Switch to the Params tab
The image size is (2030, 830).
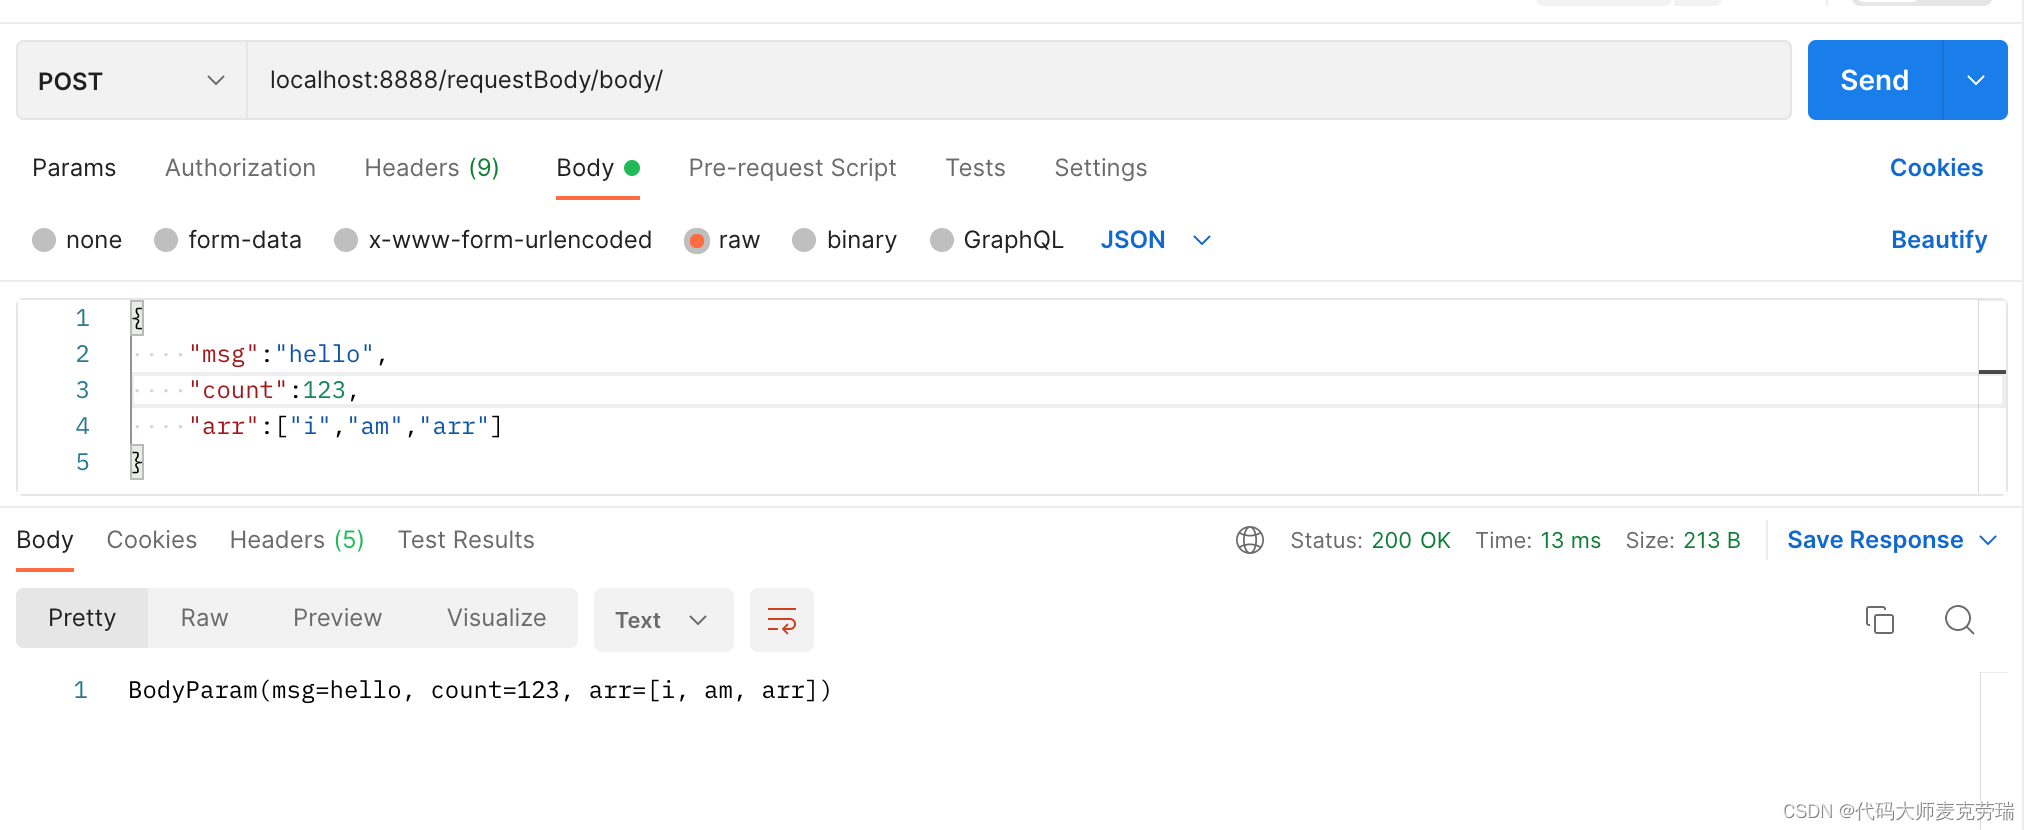point(74,168)
